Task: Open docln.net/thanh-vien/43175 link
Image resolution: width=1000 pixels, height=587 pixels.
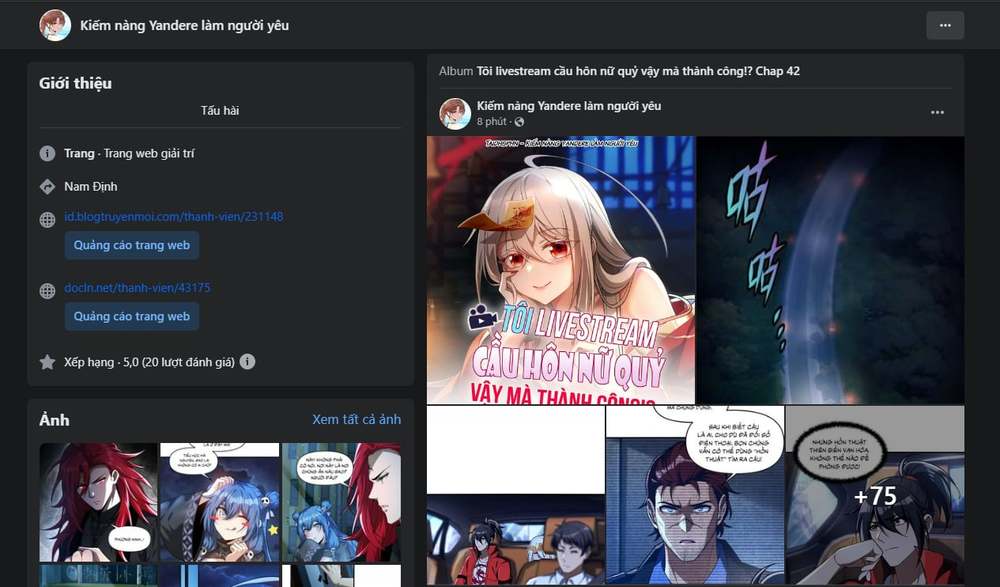Action: point(137,288)
